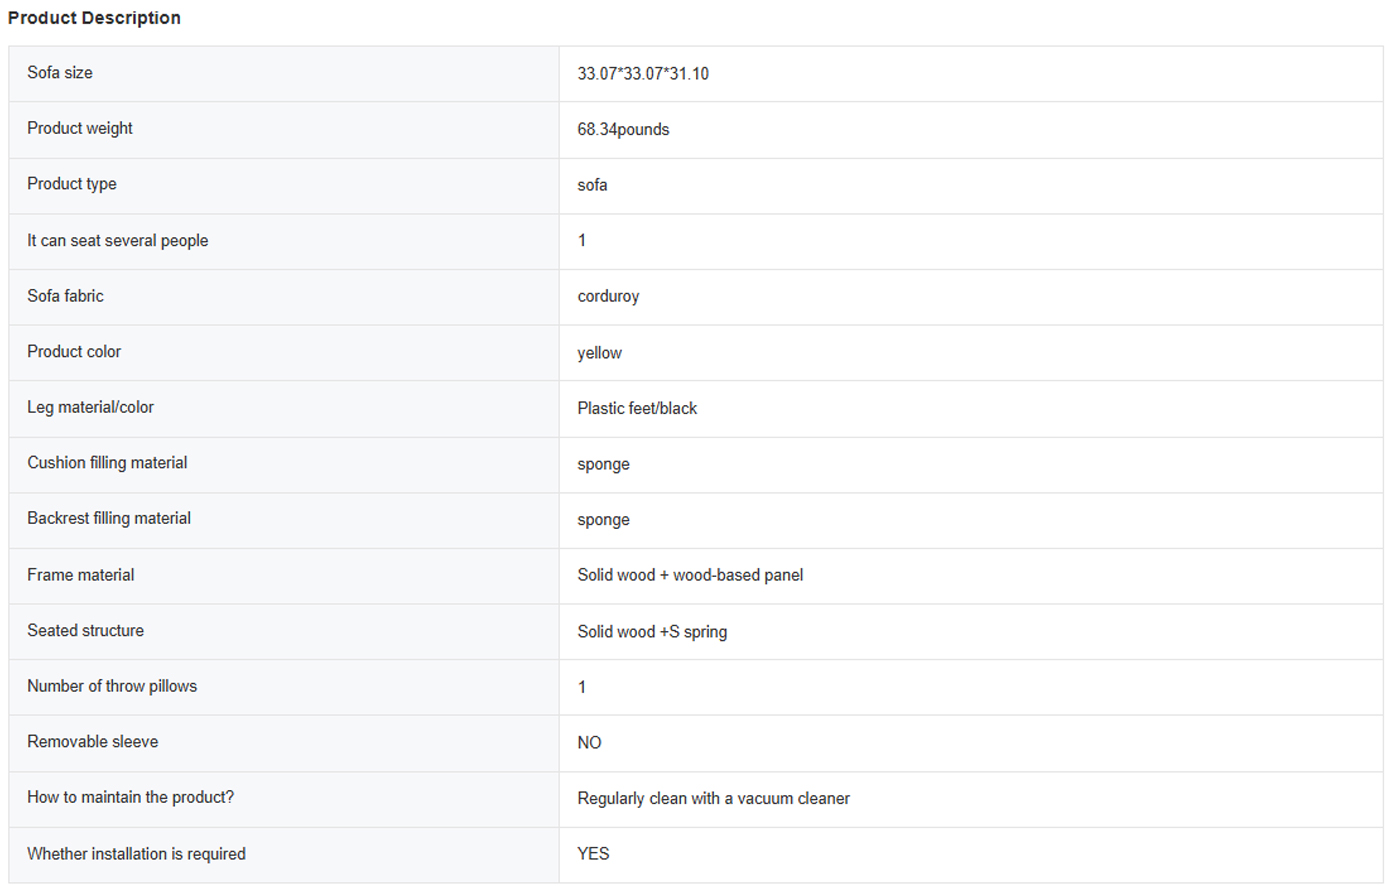Click the Backrest filling material label
This screenshot has height=886, width=1392.
[109, 518]
